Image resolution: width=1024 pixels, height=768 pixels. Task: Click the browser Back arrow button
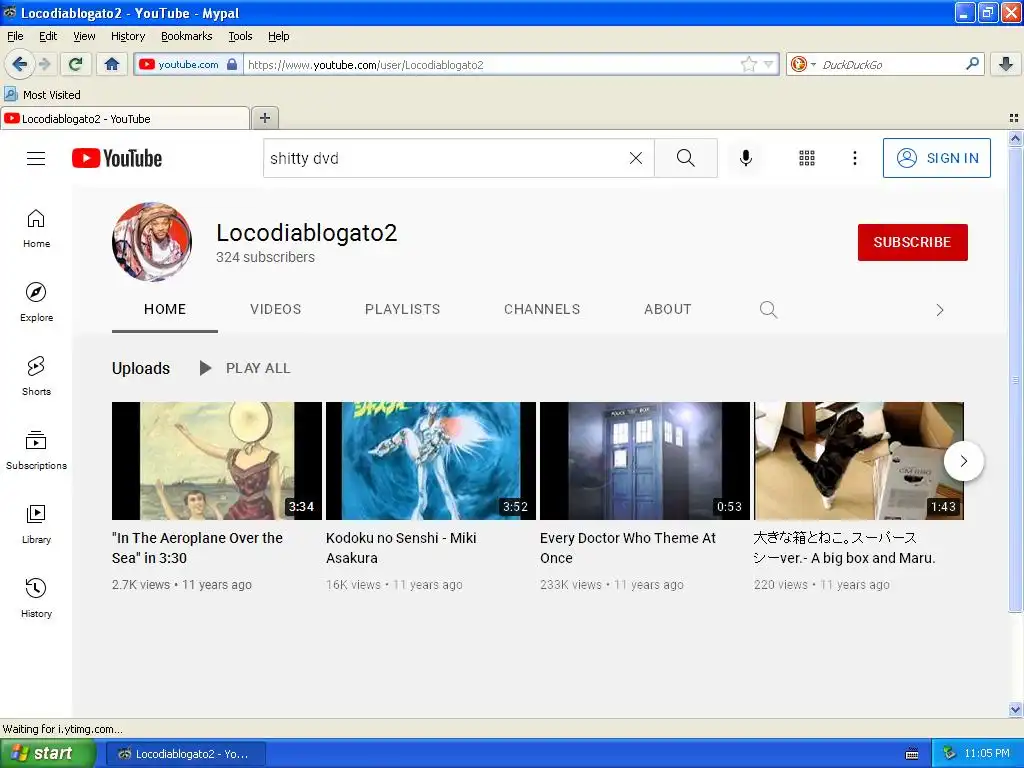19,64
